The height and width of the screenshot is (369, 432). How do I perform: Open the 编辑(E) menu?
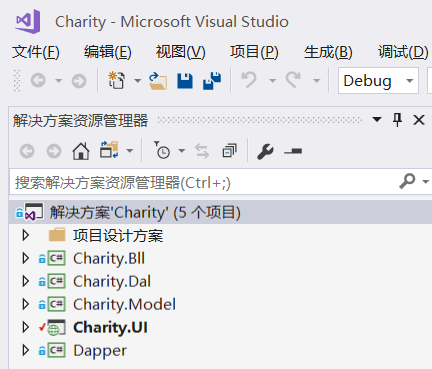pos(108,52)
